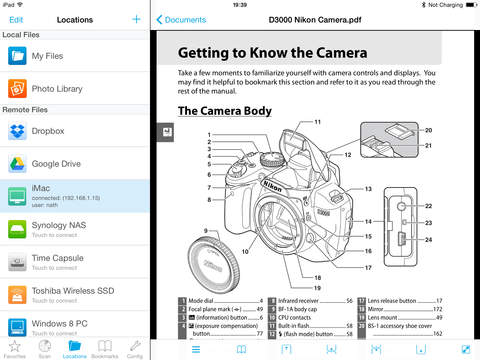480x360 pixels.
Task: Switch to the Bookmarks tab
Action: 105,350
